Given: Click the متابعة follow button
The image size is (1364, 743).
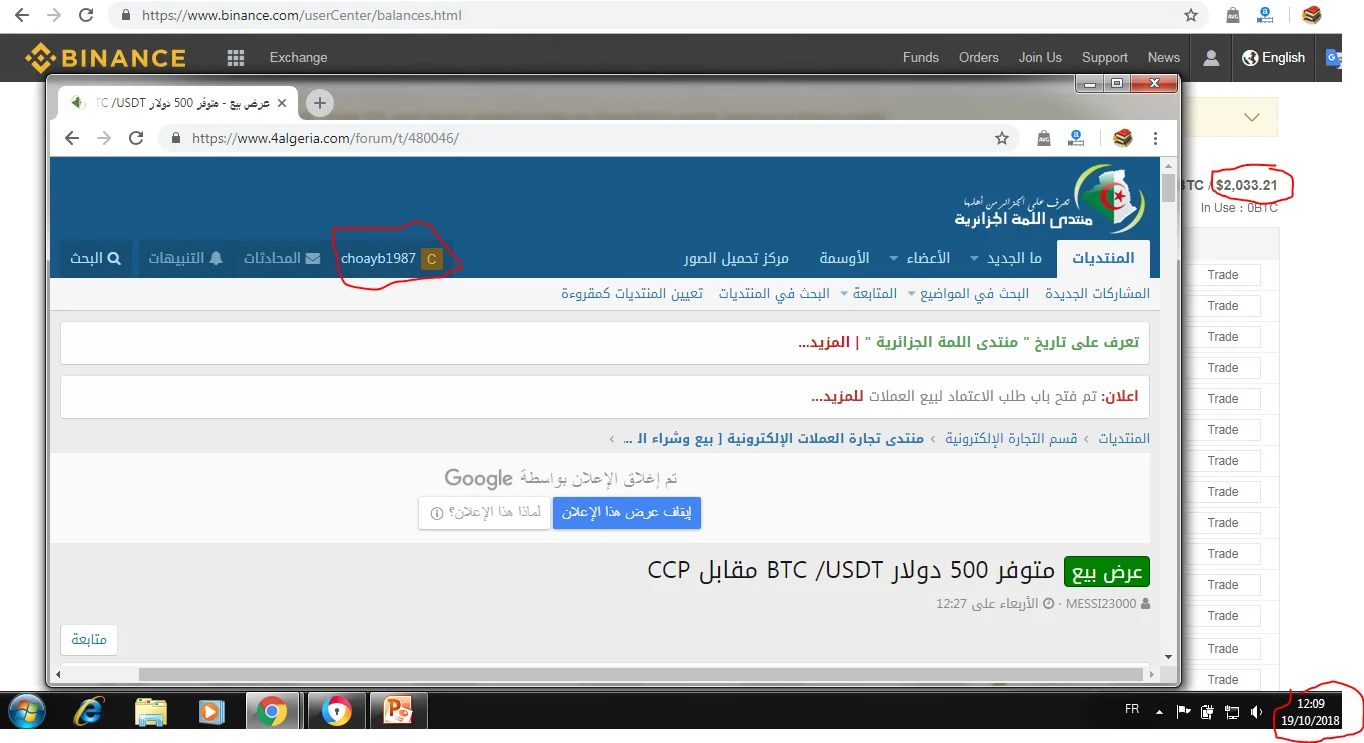Looking at the screenshot, I should click(x=89, y=640).
